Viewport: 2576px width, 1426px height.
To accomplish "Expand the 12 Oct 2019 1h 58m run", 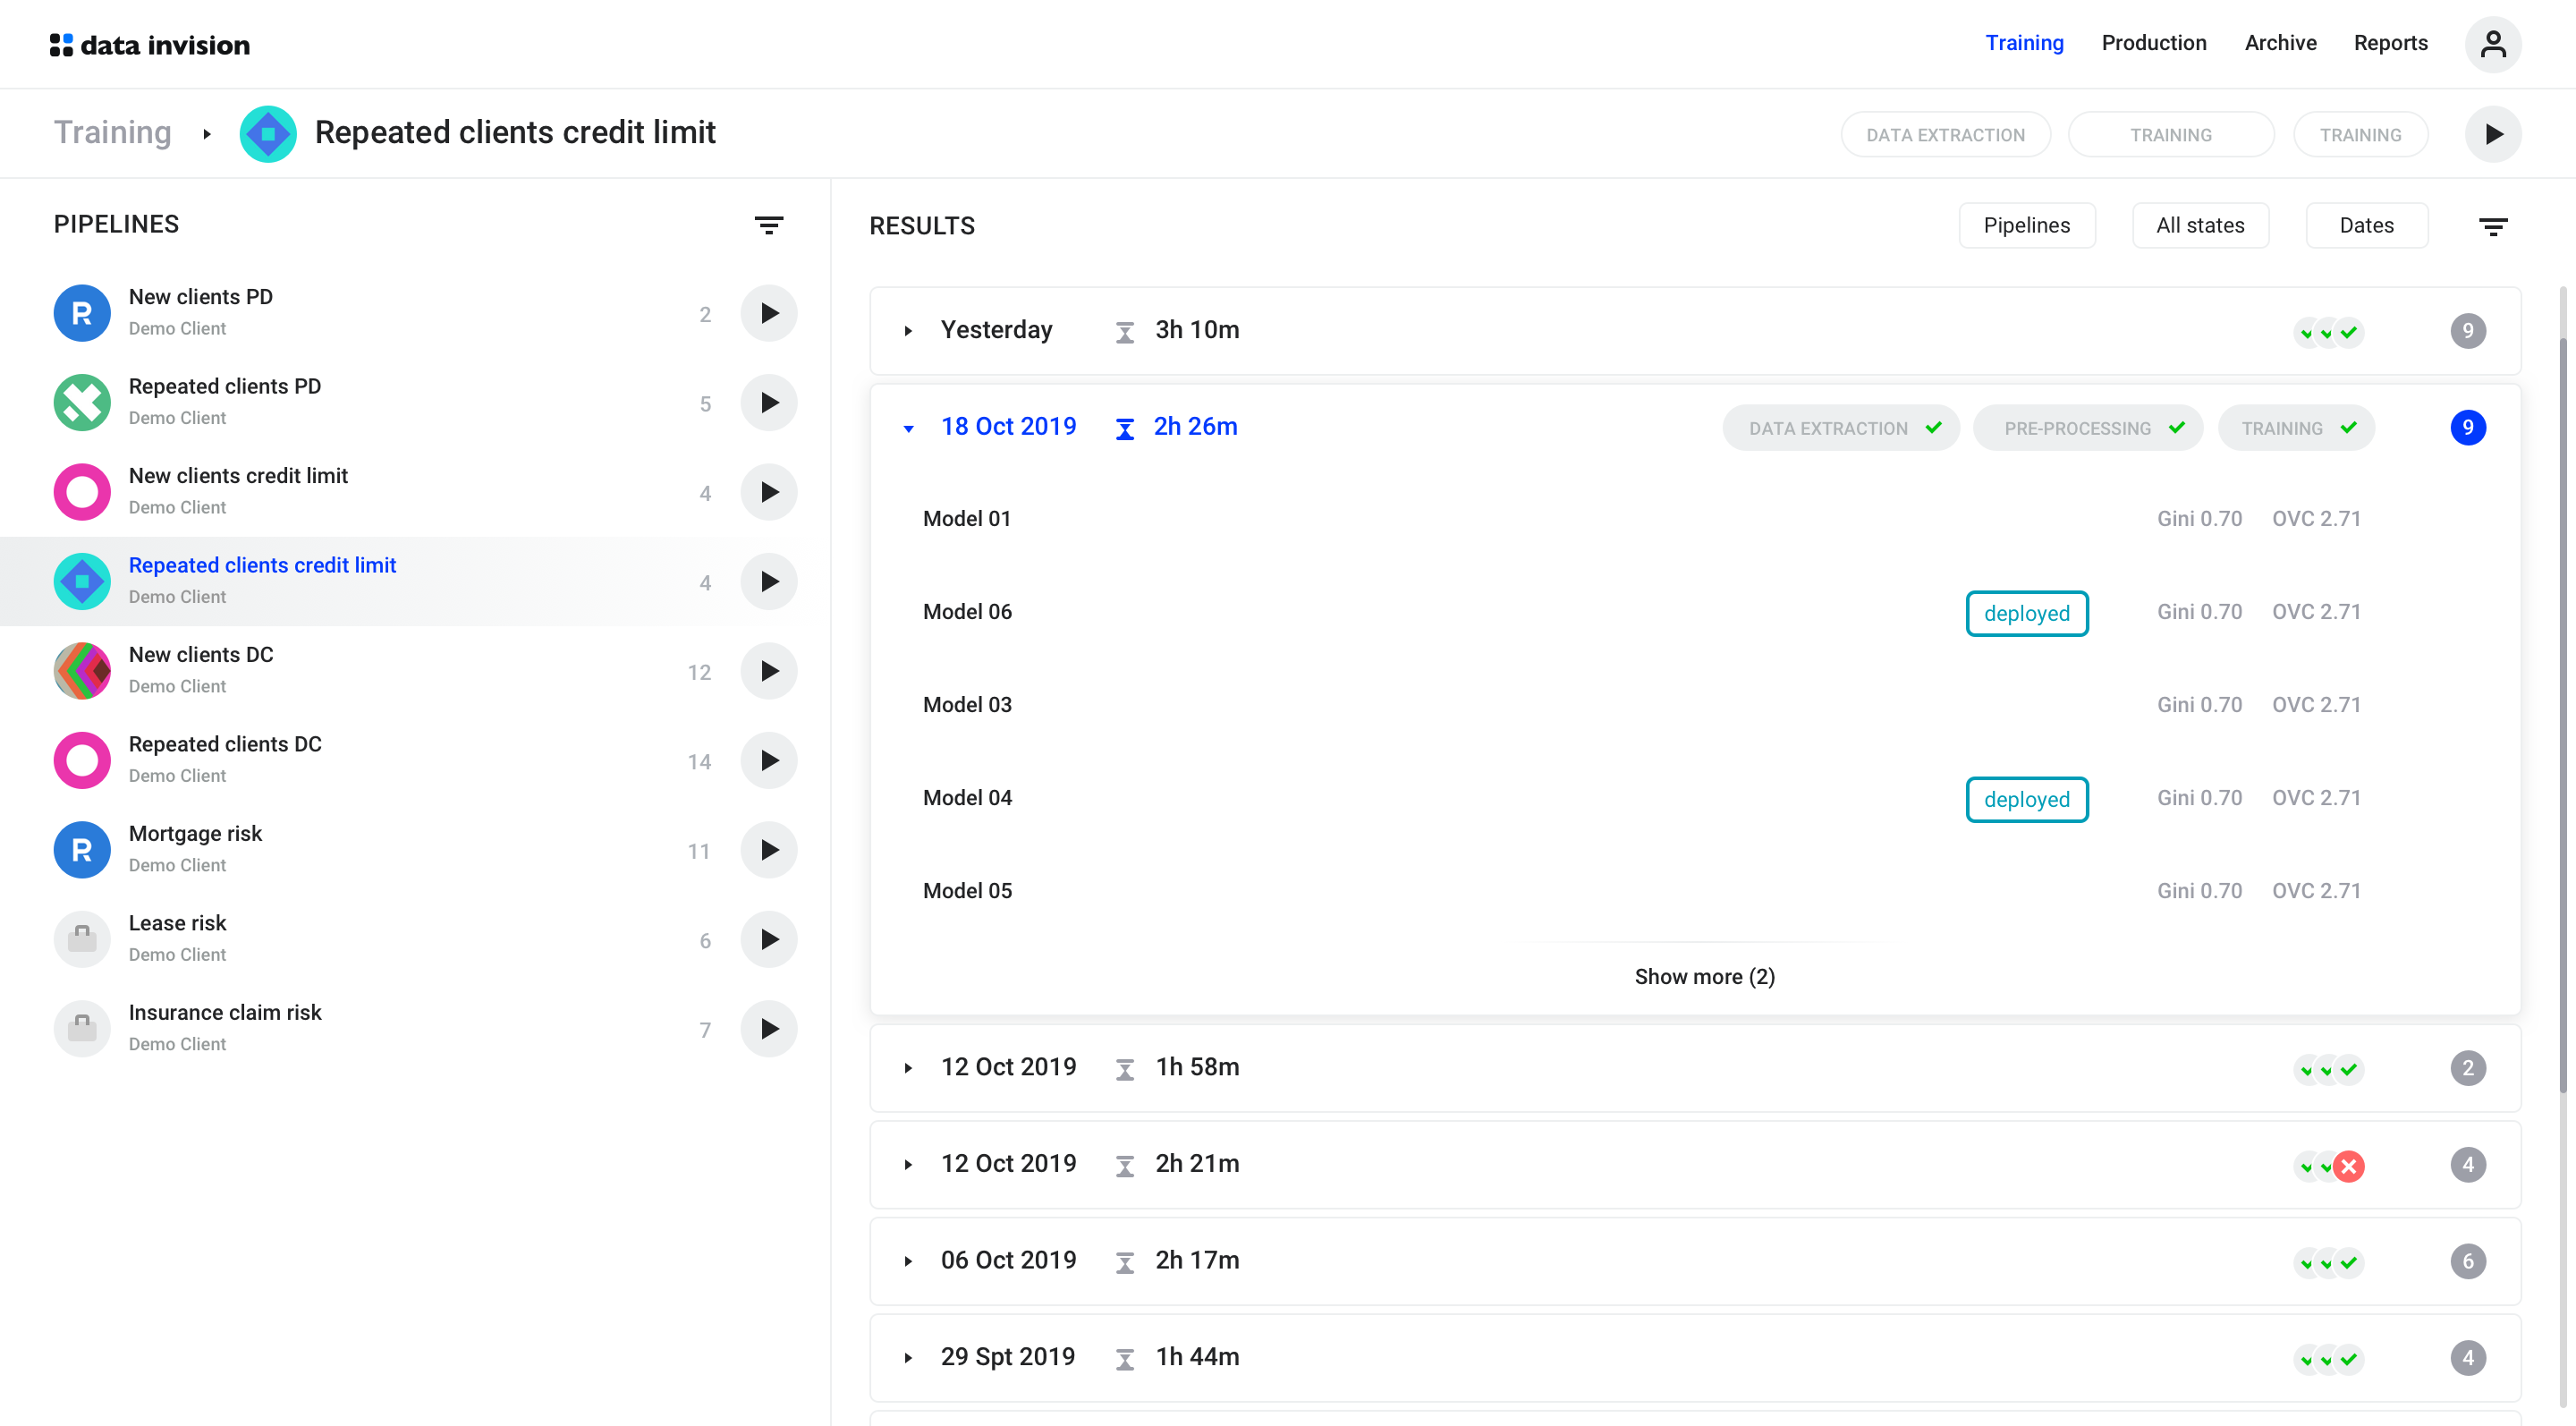I will click(908, 1068).
